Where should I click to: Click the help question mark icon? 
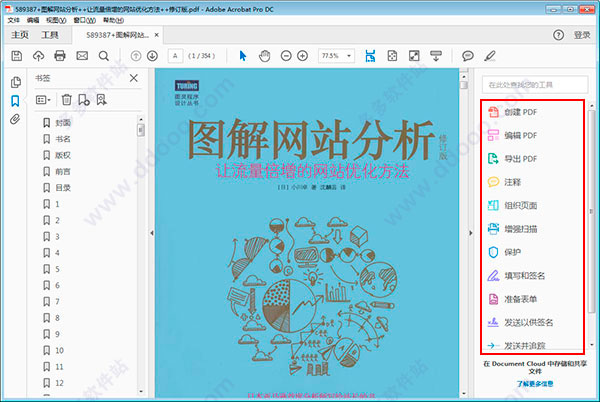[558, 35]
